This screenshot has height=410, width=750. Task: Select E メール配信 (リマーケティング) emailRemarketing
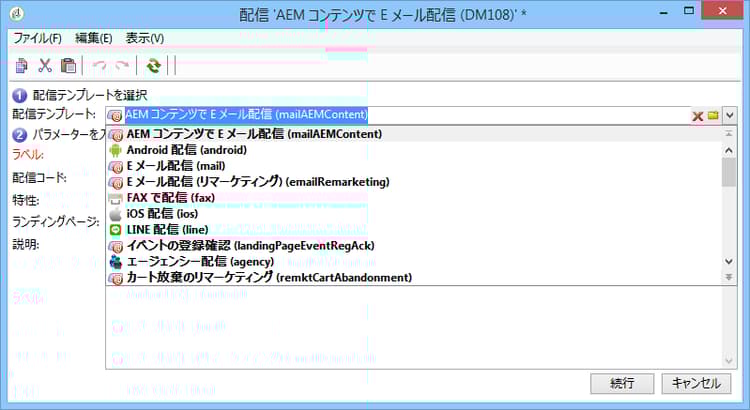click(414, 182)
